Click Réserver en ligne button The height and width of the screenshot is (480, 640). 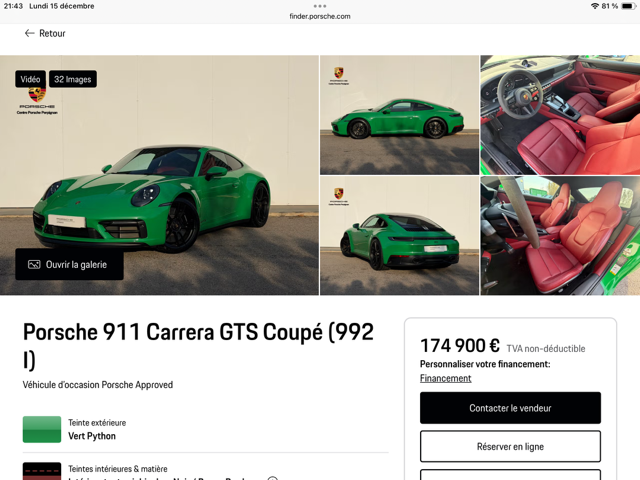(510, 446)
